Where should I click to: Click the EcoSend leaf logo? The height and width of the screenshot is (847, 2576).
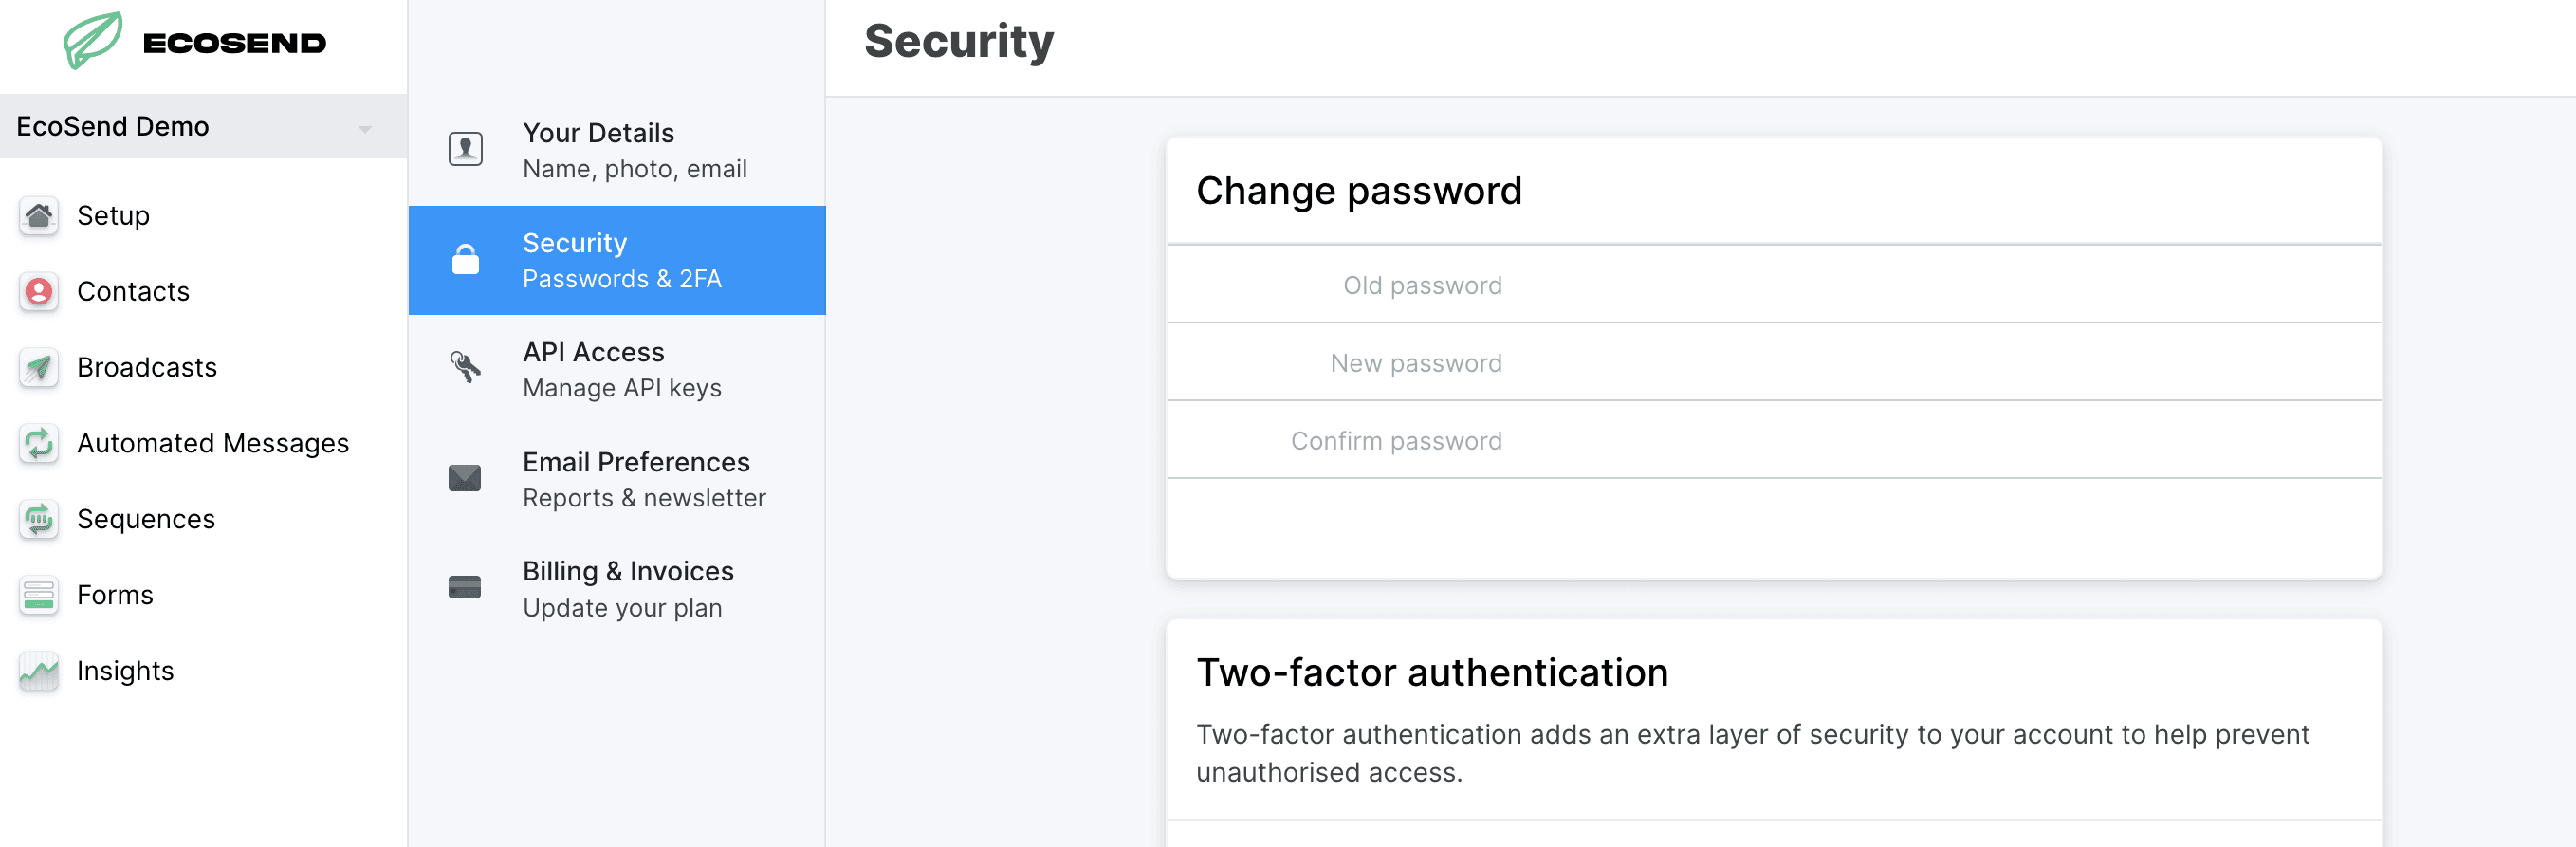point(93,41)
